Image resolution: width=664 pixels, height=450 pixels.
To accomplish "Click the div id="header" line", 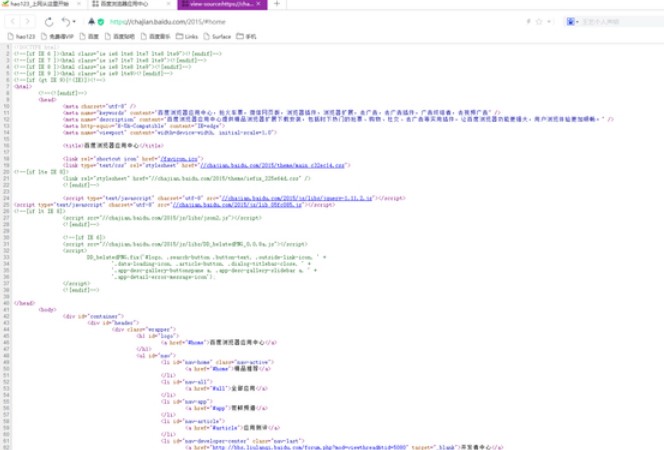I will (x=113, y=323).
